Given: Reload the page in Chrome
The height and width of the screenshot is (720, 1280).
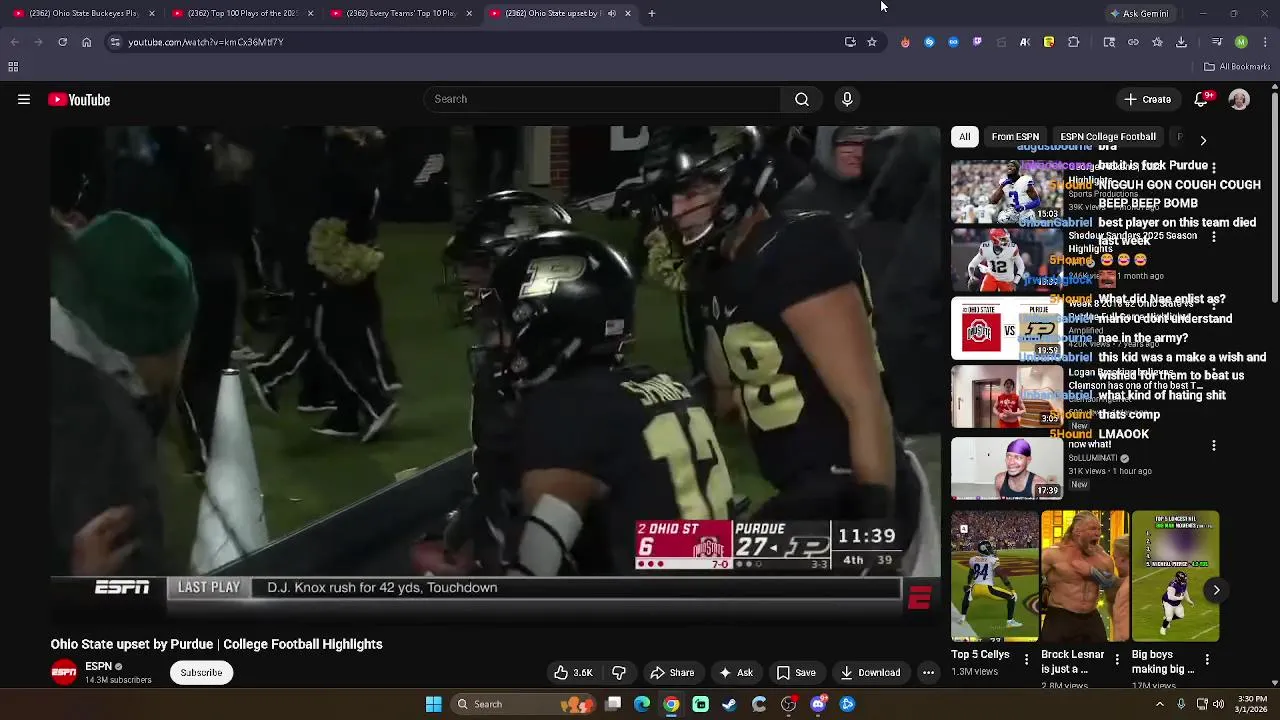Looking at the screenshot, I should point(62,42).
